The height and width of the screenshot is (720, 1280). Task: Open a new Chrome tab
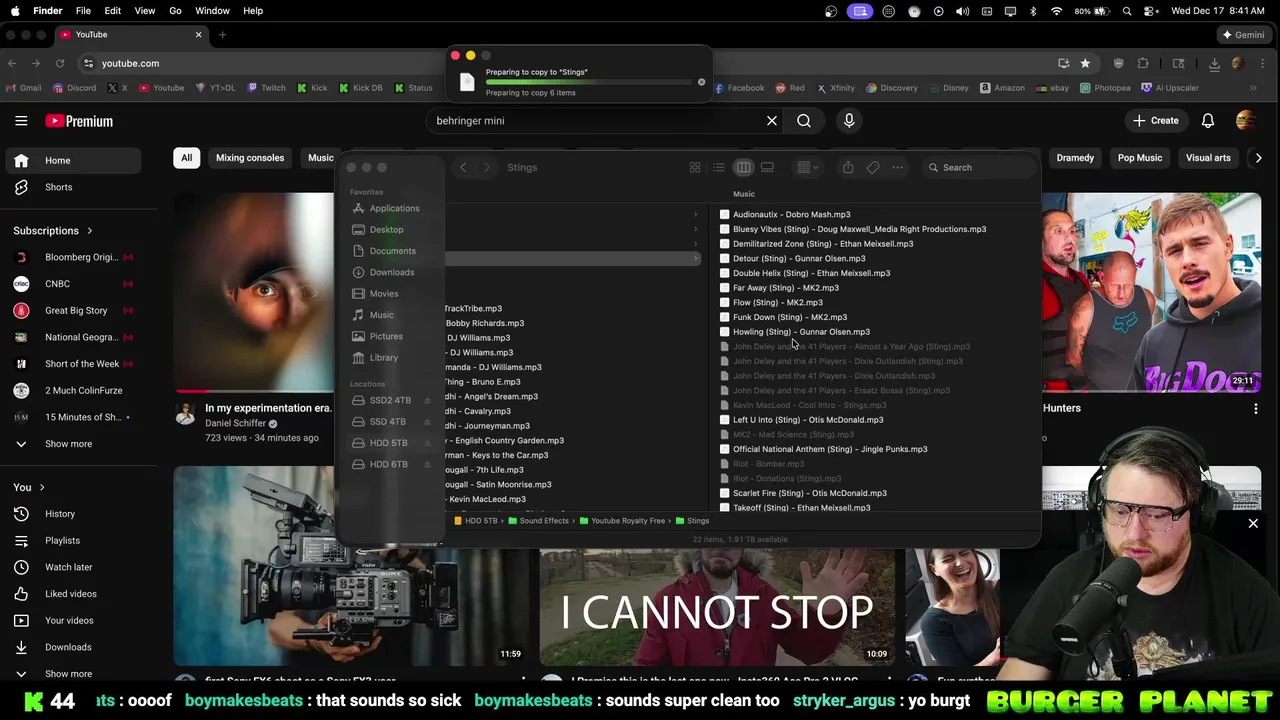tap(222, 35)
